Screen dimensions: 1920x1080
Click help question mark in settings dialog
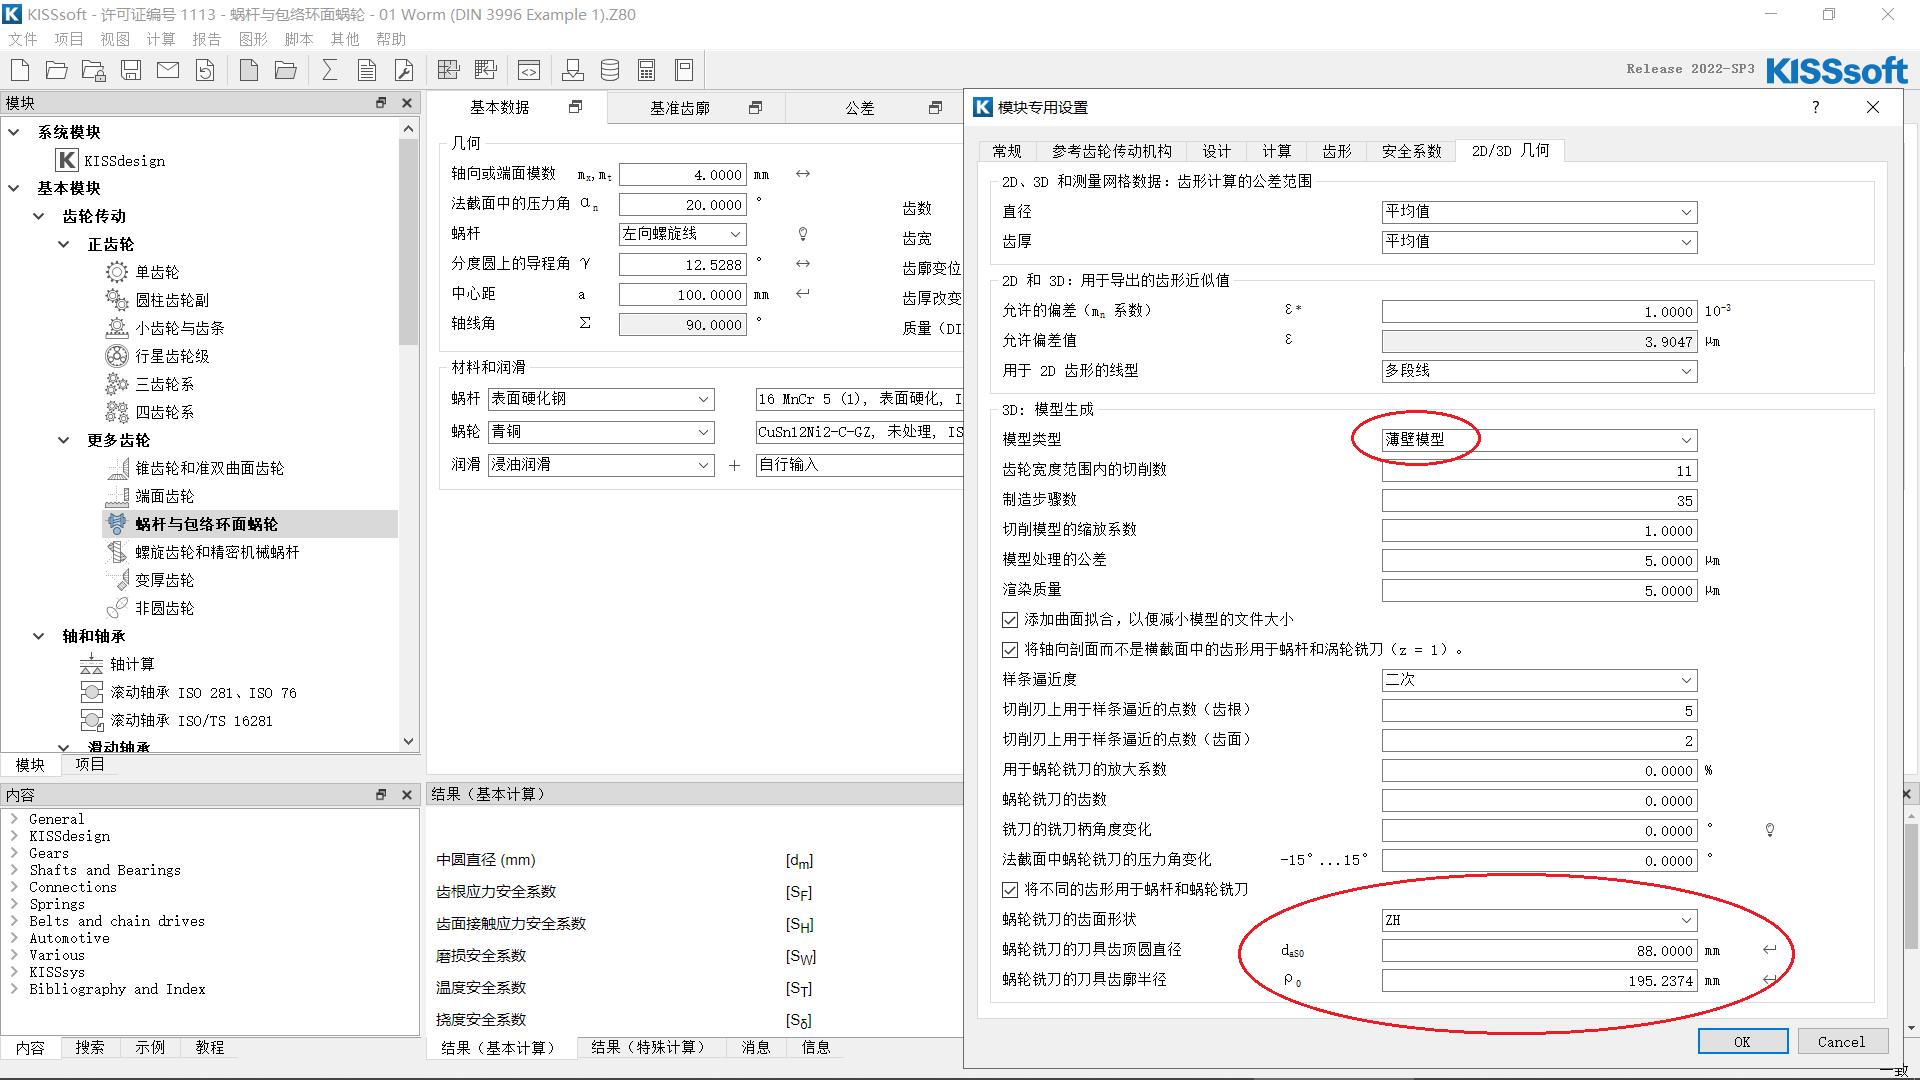pyautogui.click(x=1816, y=107)
